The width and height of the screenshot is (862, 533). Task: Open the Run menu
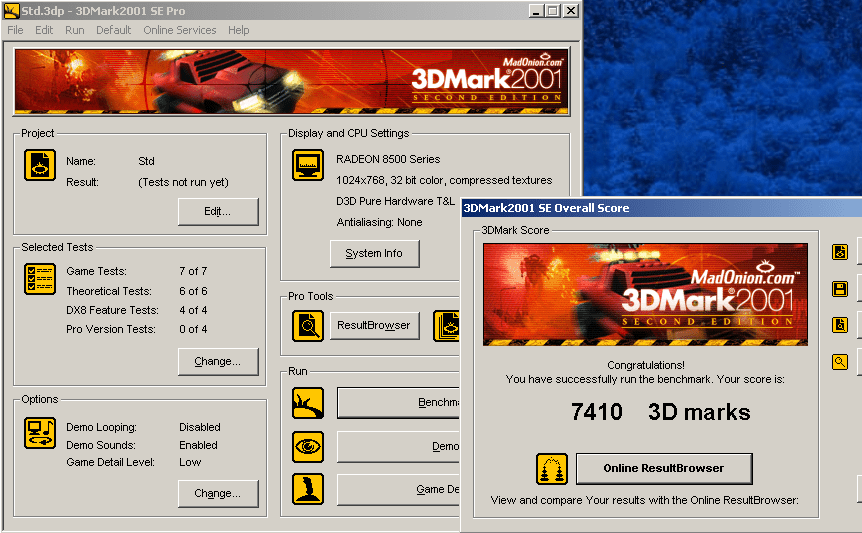tap(75, 30)
